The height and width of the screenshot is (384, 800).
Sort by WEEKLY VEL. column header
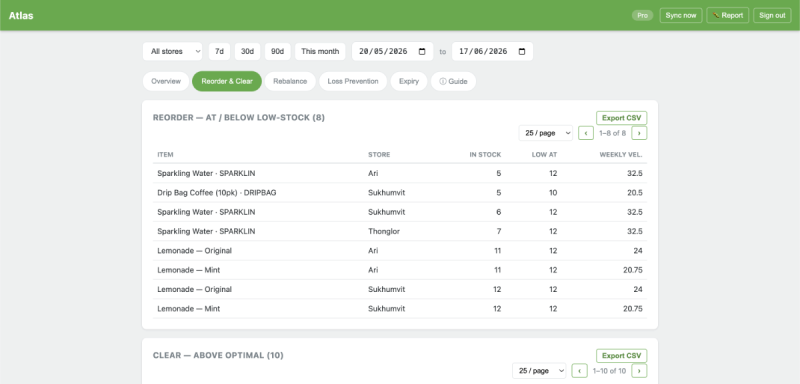click(621, 155)
